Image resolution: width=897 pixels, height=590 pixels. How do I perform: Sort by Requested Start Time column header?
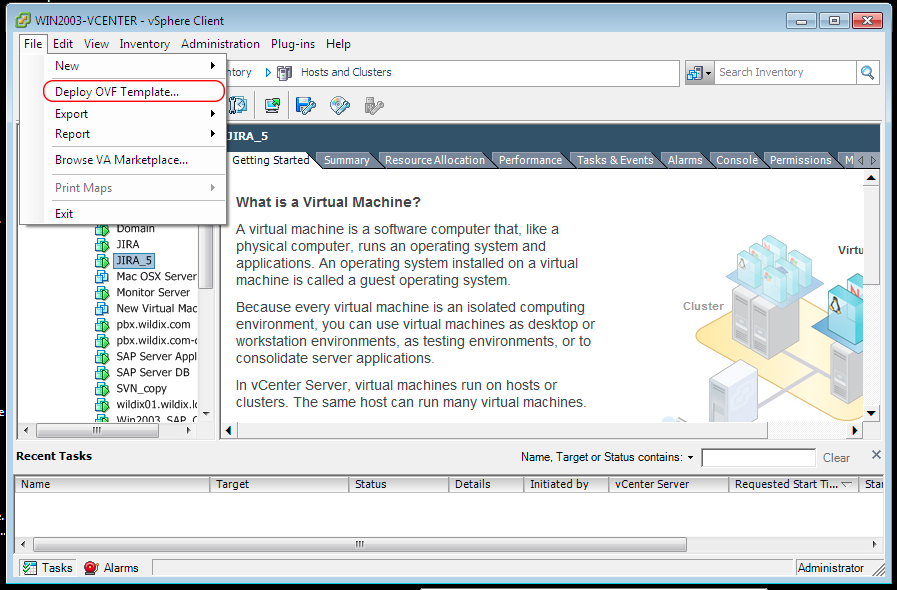tap(793, 484)
